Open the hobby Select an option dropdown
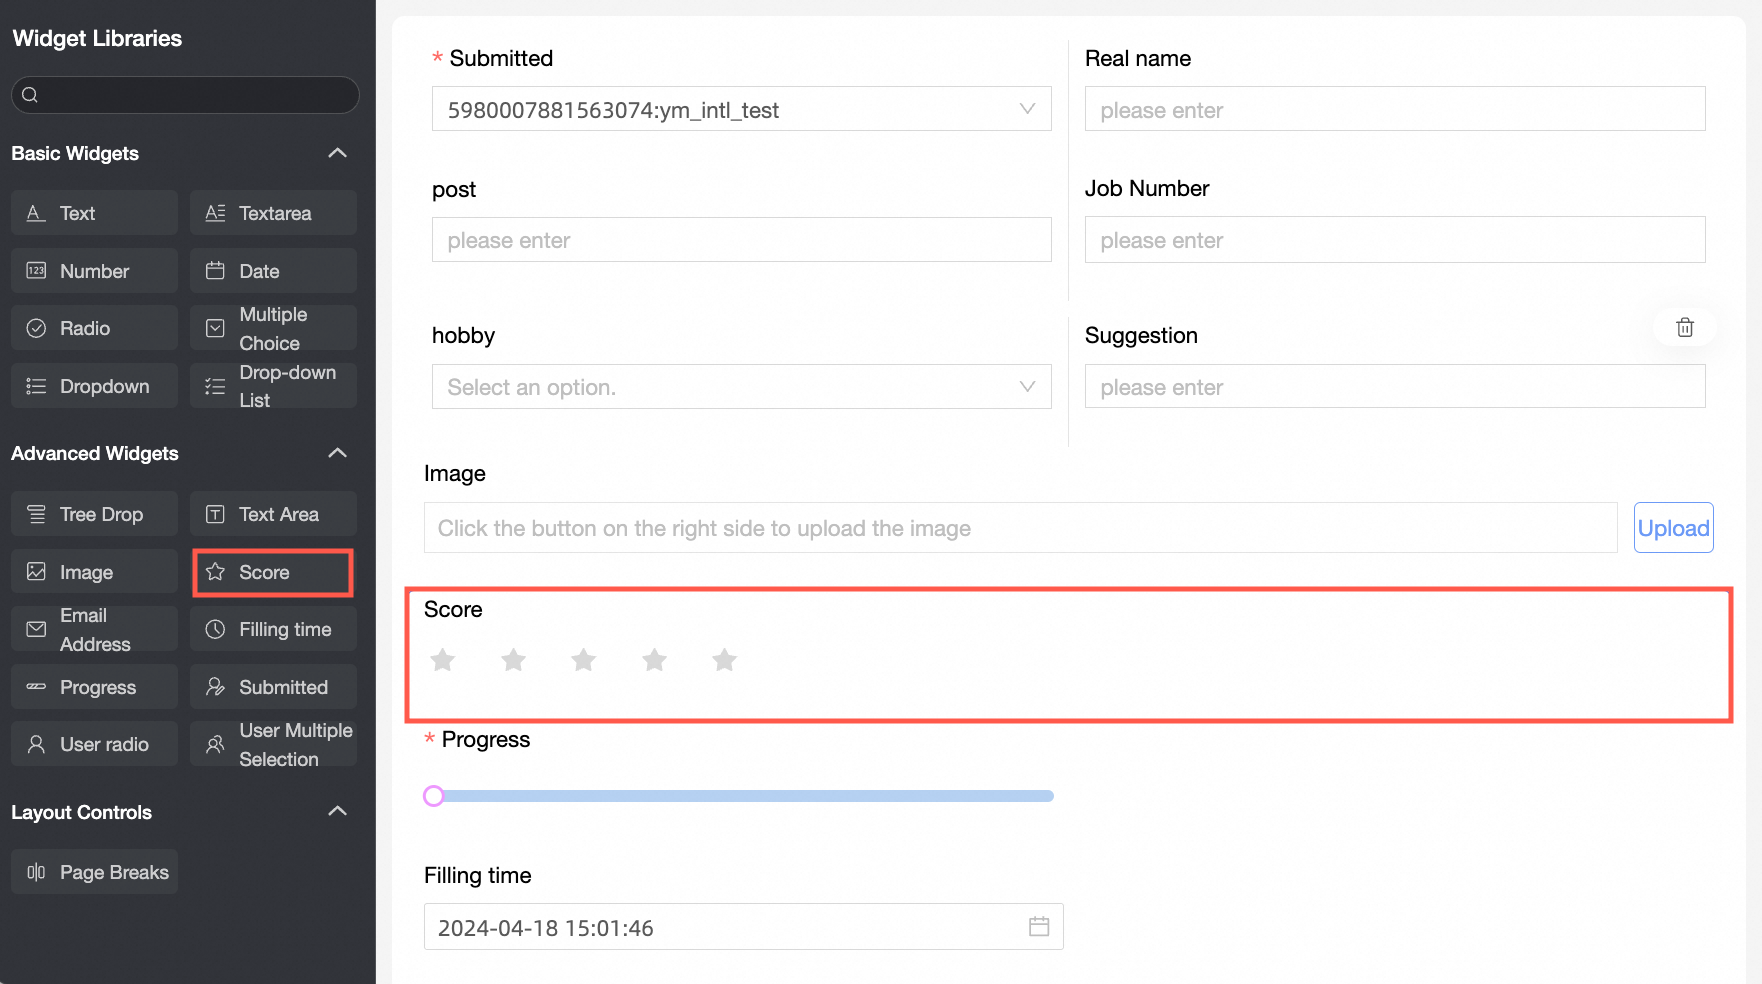The width and height of the screenshot is (1762, 984). click(741, 387)
